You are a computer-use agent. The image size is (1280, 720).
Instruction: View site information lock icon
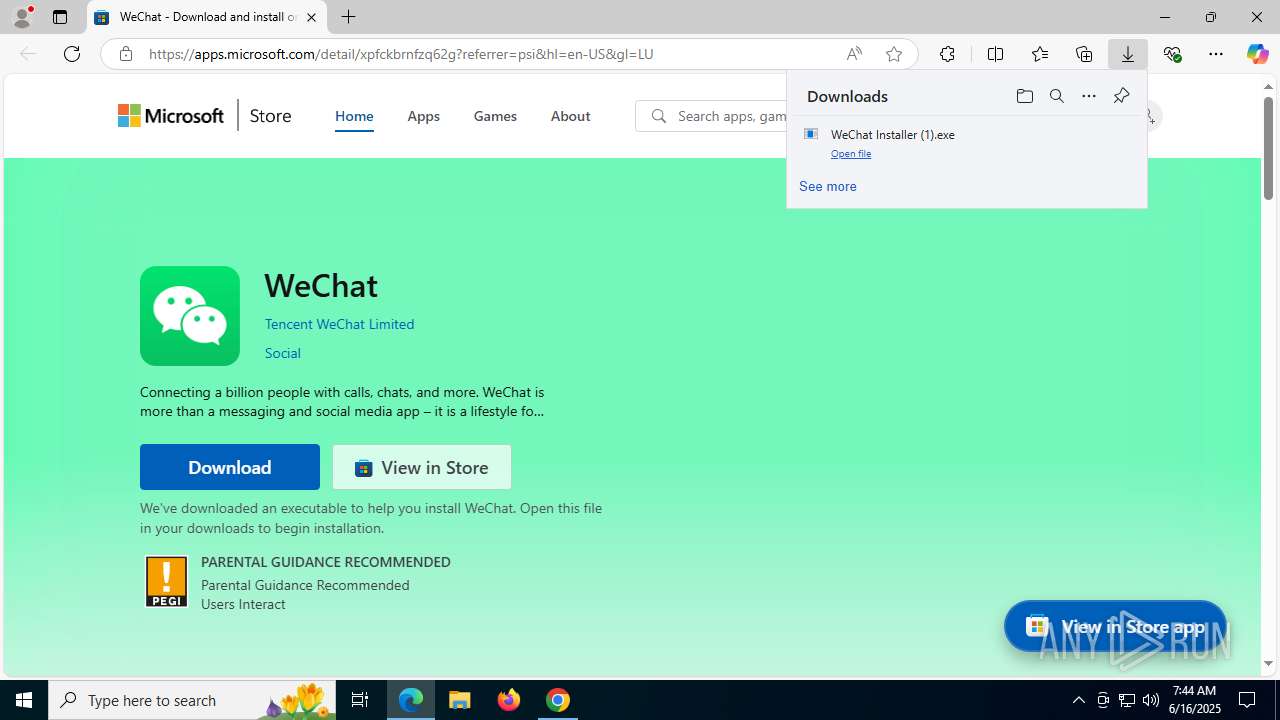click(125, 54)
